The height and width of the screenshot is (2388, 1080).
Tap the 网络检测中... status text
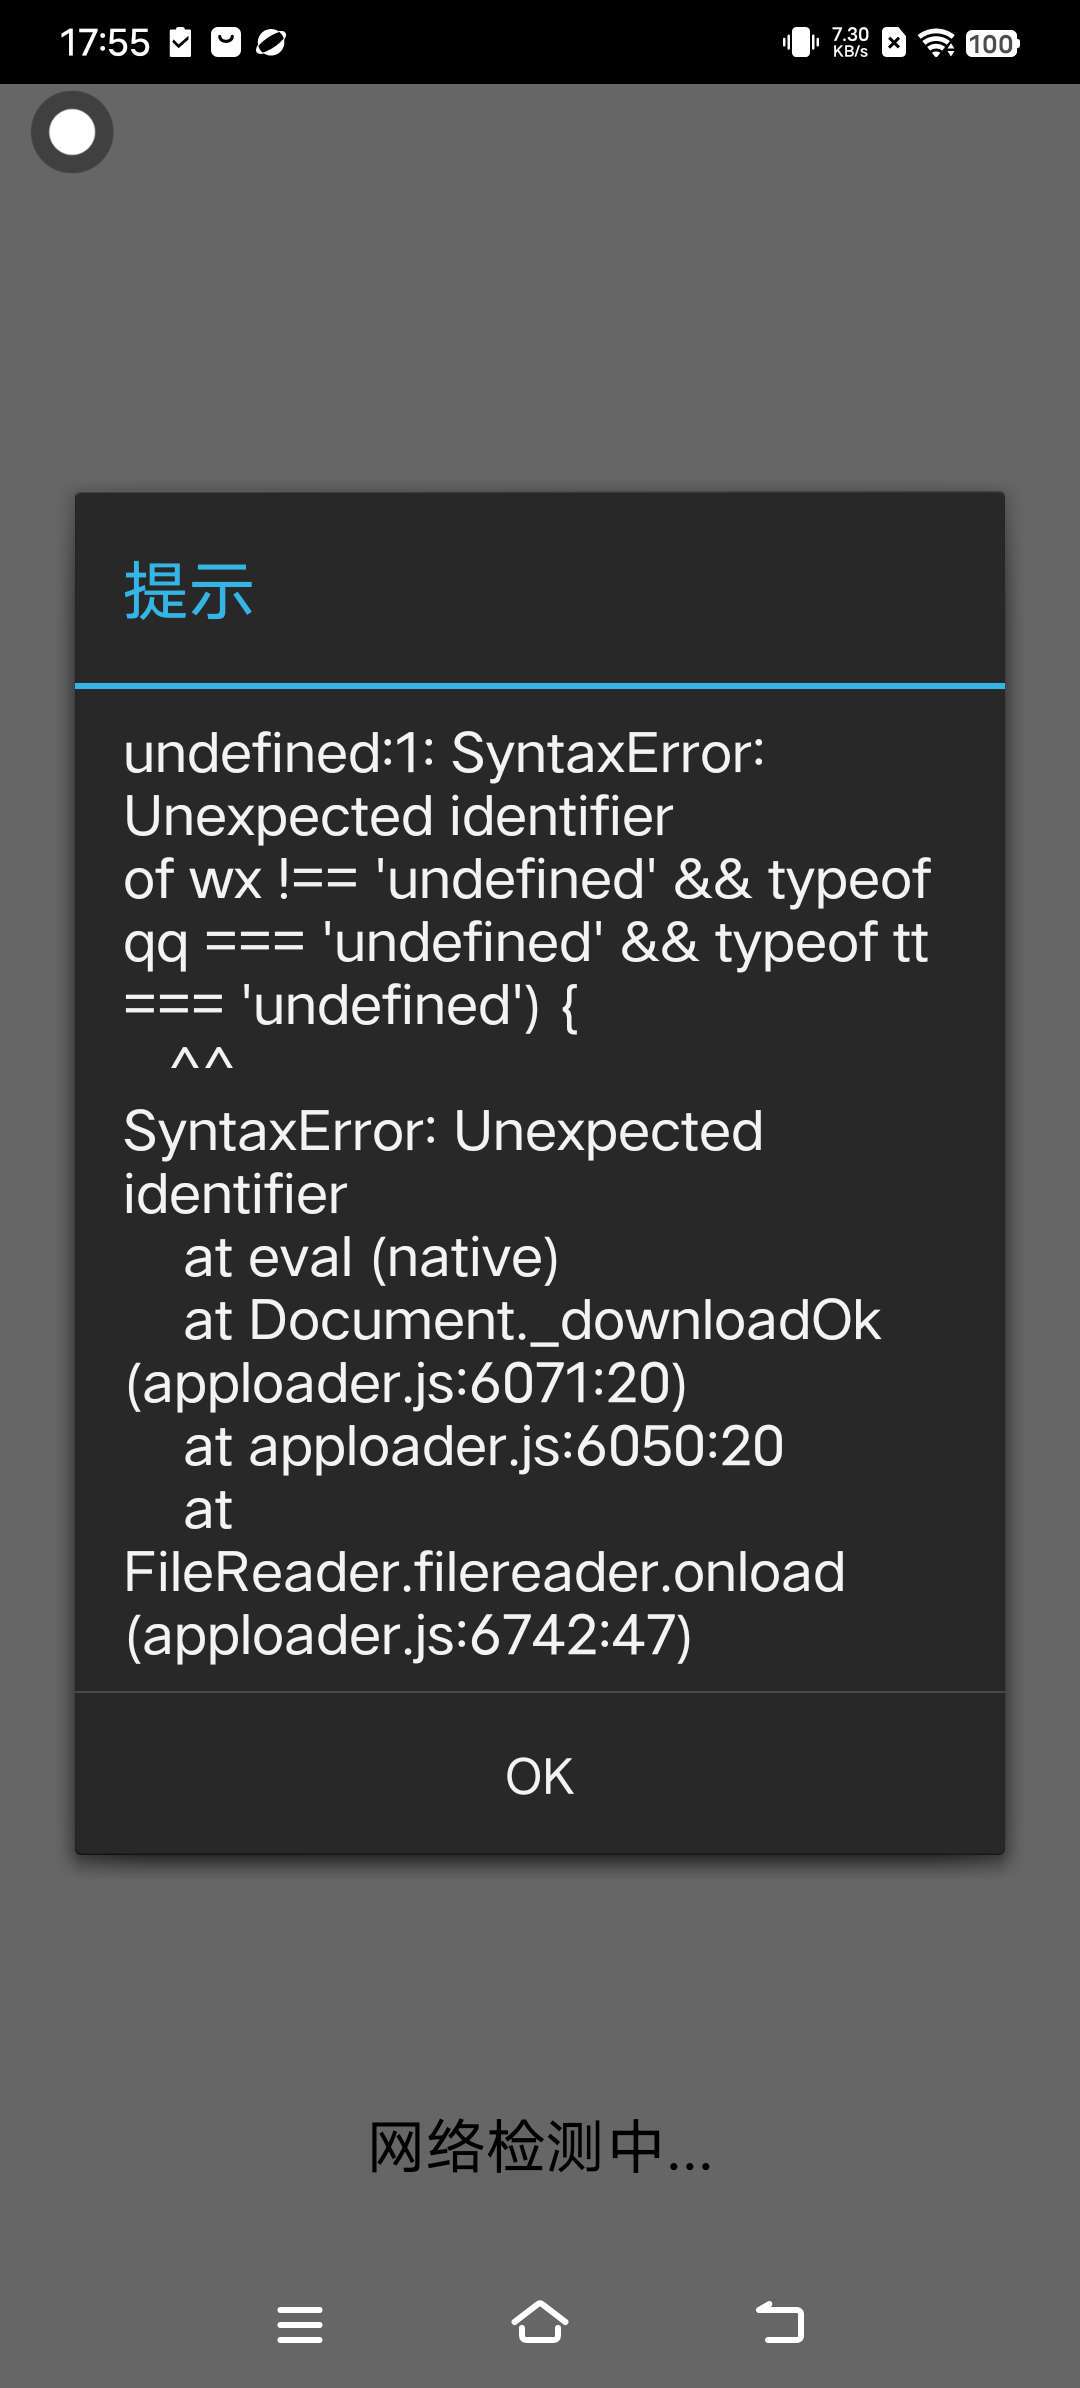pos(540,2148)
